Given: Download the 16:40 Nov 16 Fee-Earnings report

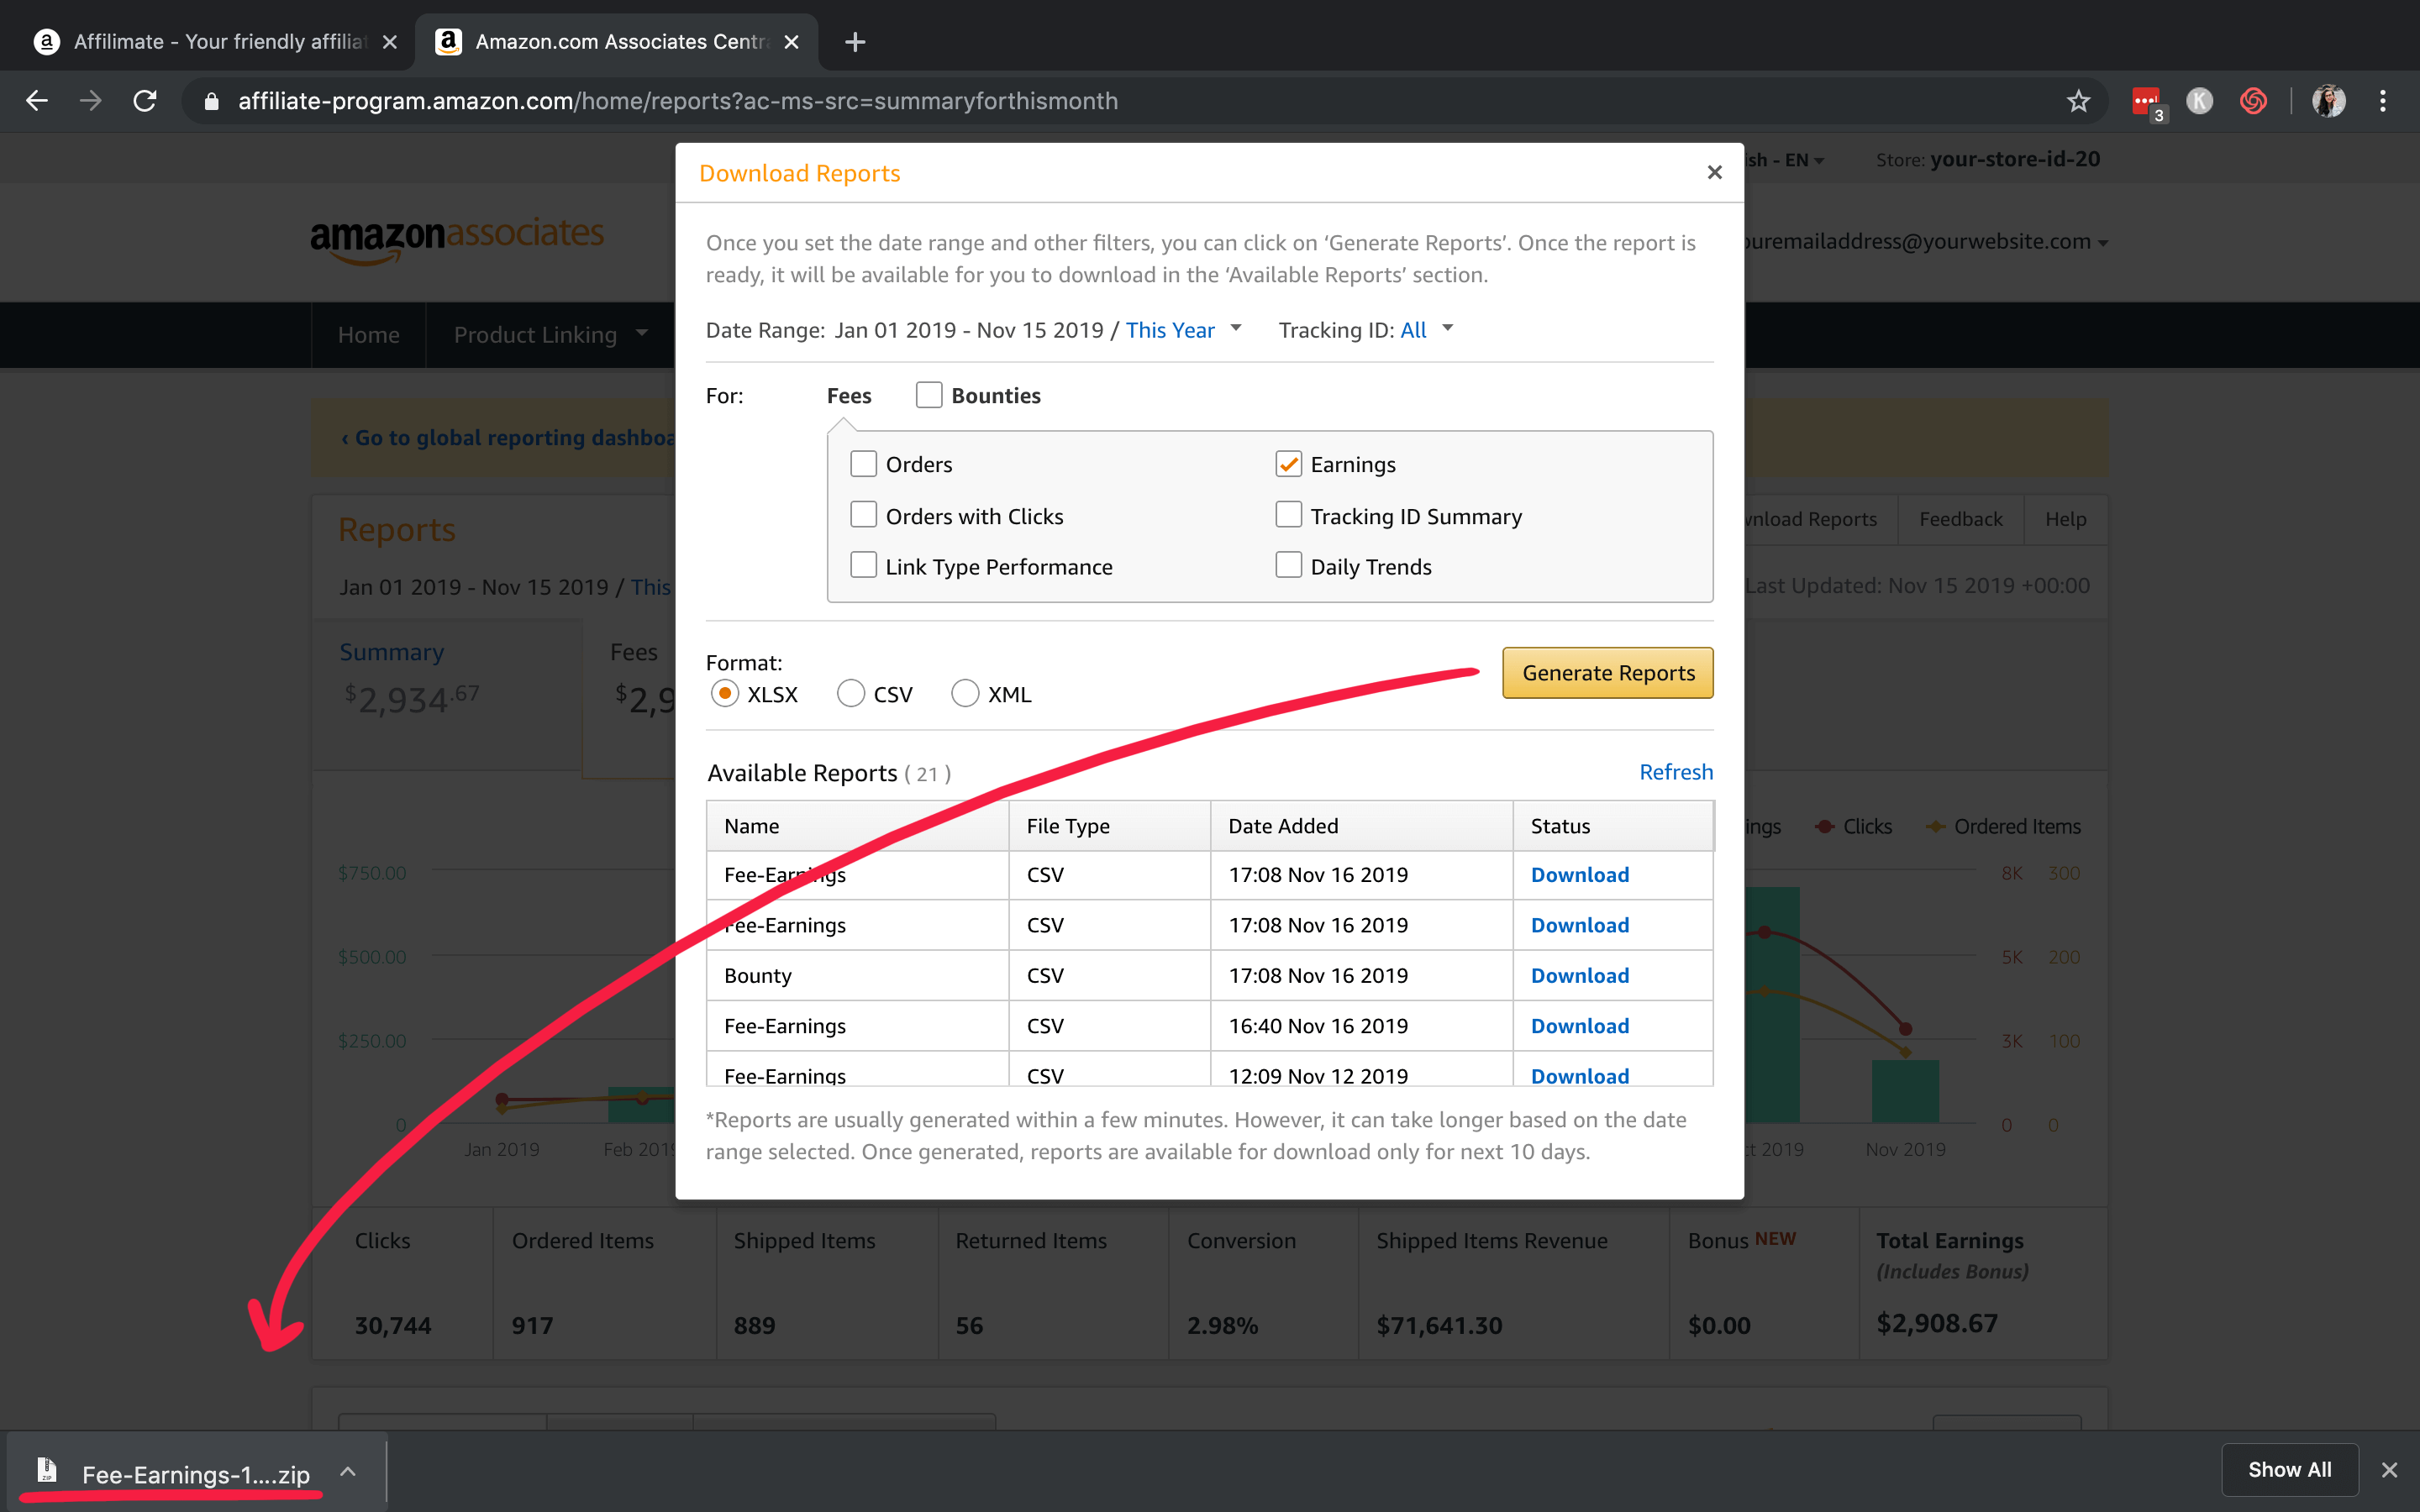Looking at the screenshot, I should pyautogui.click(x=1580, y=1025).
